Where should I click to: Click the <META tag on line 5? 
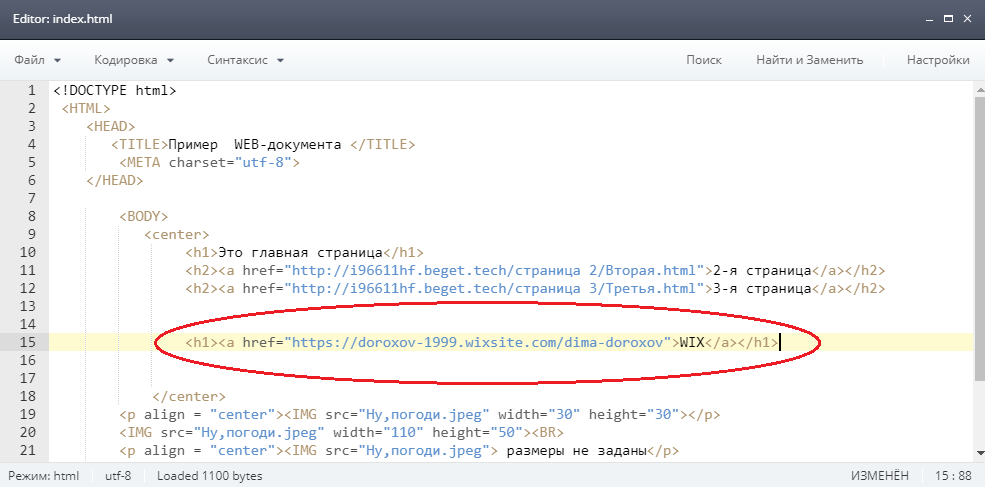coord(141,163)
